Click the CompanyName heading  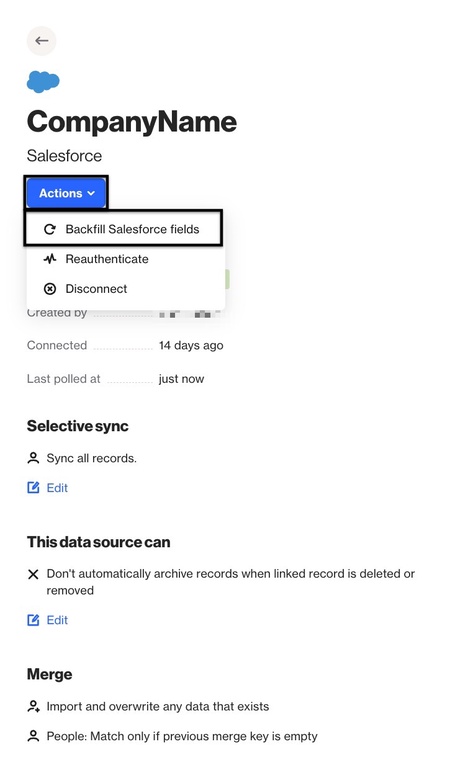click(132, 122)
